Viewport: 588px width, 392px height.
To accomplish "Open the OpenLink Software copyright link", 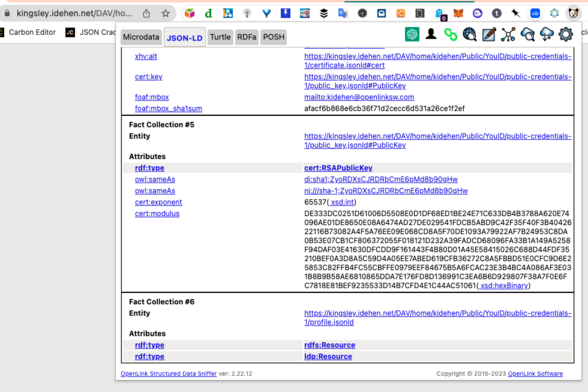I will [535, 374].
